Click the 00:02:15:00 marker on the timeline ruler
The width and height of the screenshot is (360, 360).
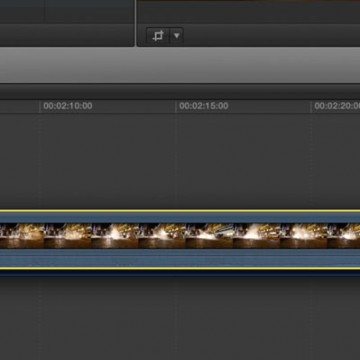(204, 106)
